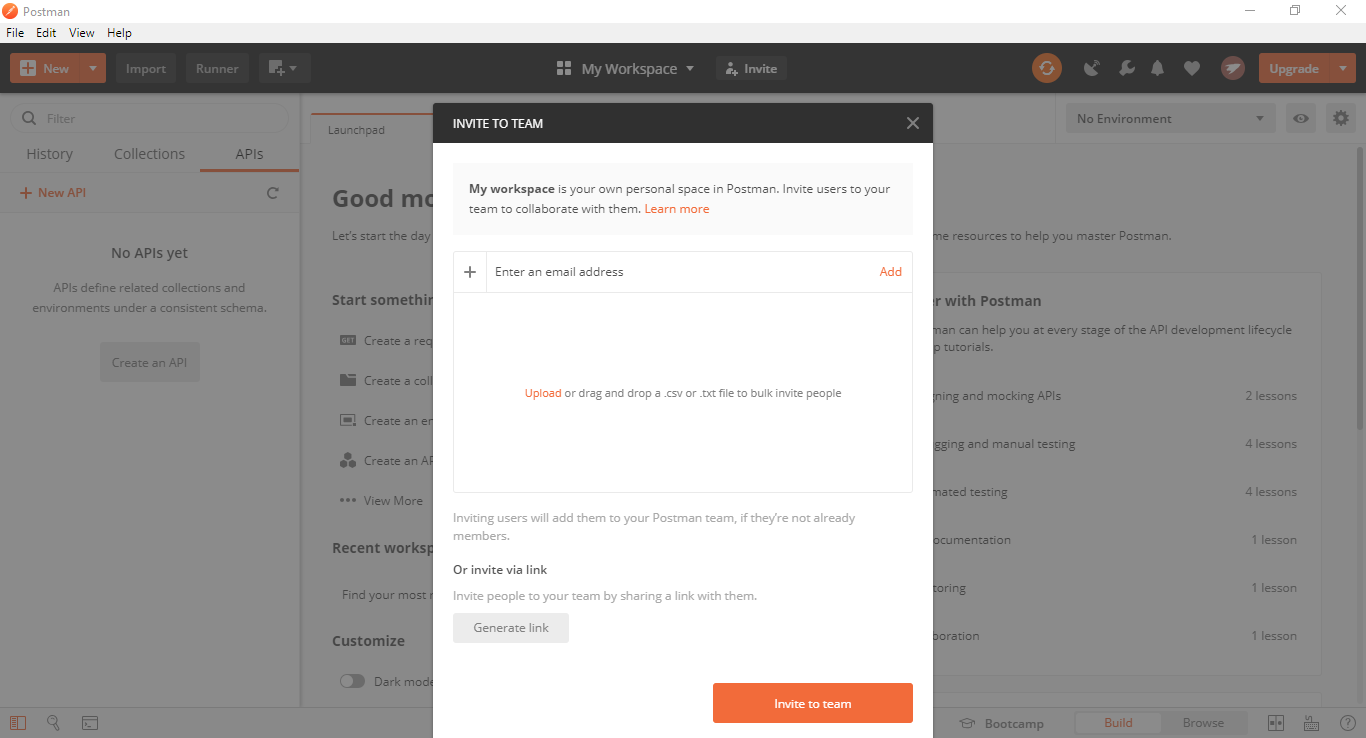Image resolution: width=1366 pixels, height=738 pixels.
Task: Open settings via the wrench icon
Action: pos(1126,68)
